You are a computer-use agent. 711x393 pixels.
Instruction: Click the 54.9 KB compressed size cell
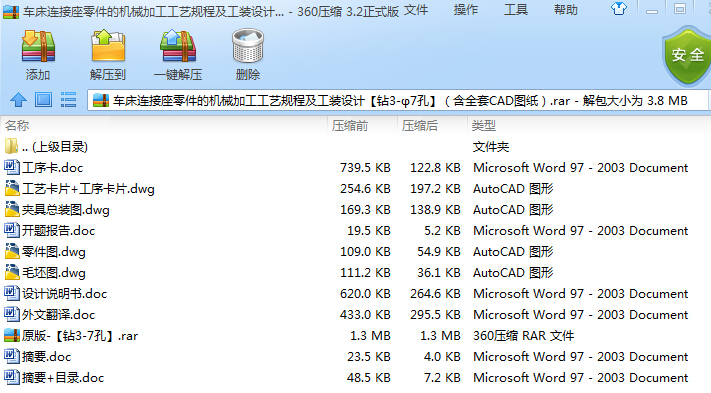click(x=438, y=252)
